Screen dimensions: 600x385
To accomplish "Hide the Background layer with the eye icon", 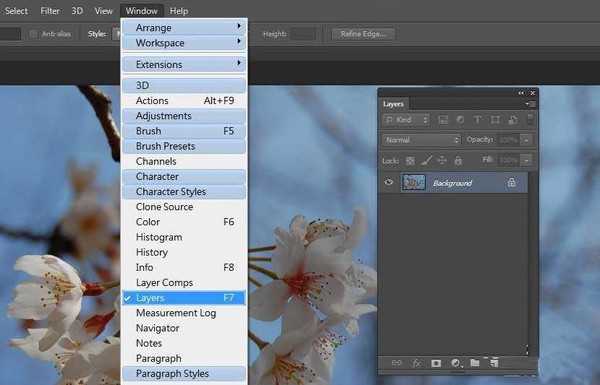I will coord(389,182).
